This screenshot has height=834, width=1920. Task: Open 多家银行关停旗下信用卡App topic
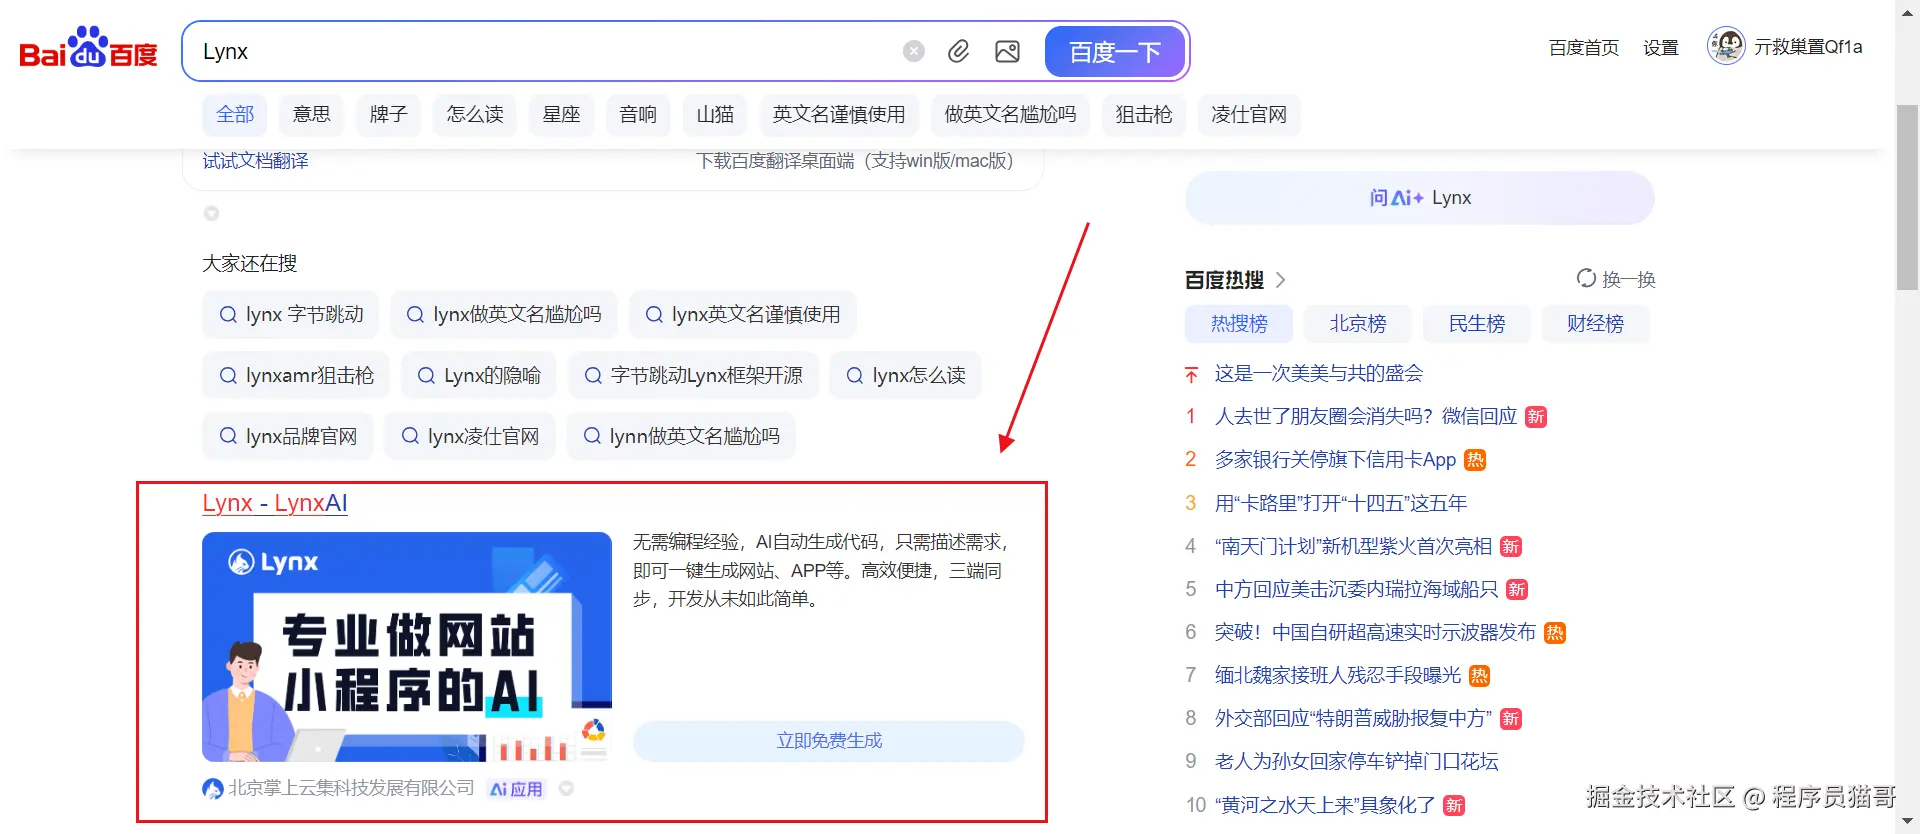pyautogui.click(x=1336, y=460)
